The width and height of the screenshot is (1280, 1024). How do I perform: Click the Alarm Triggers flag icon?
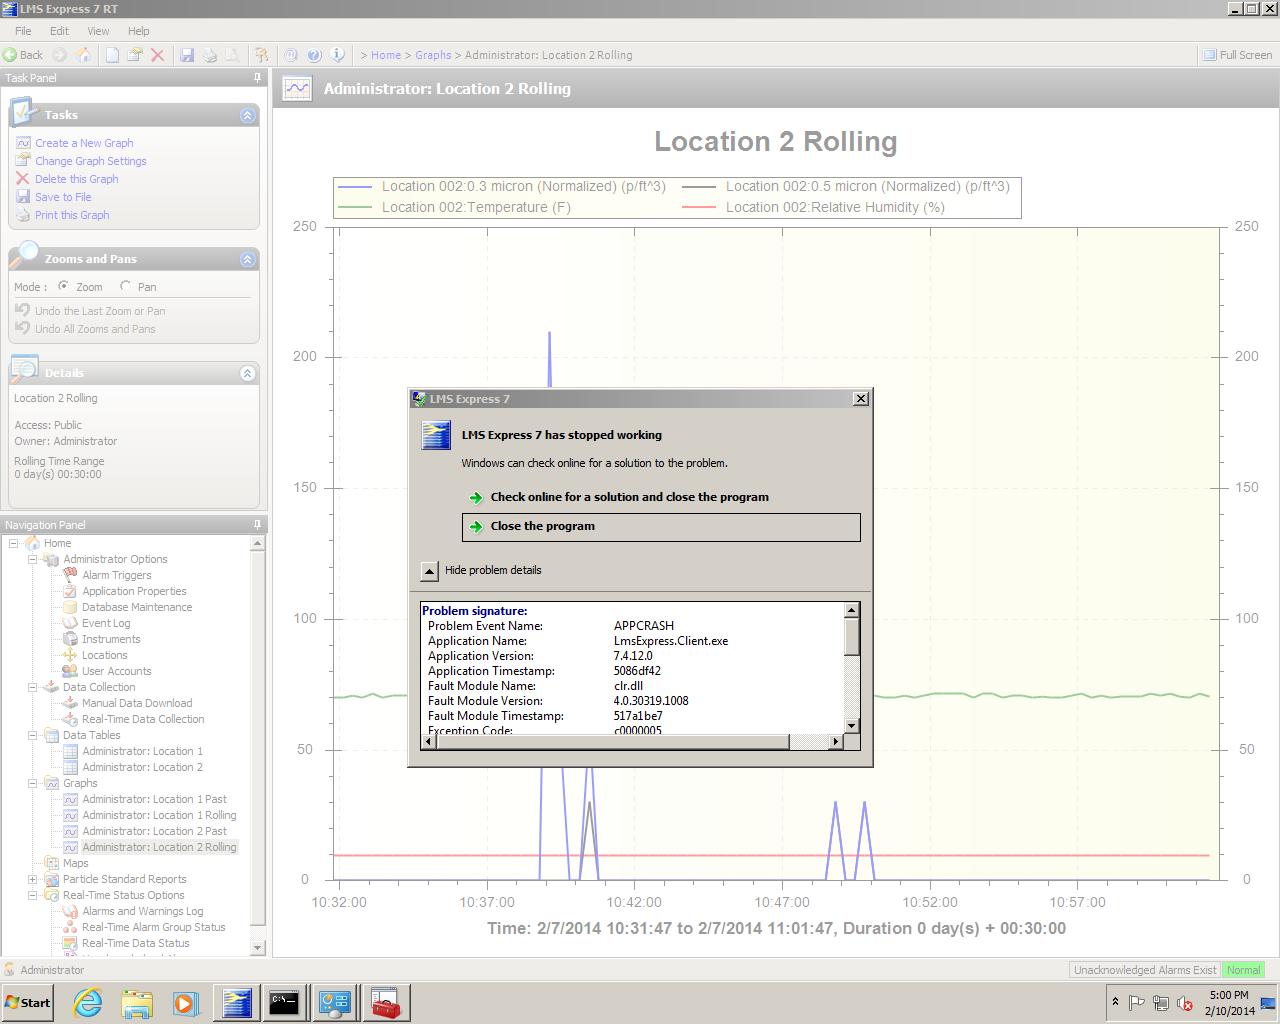point(70,575)
